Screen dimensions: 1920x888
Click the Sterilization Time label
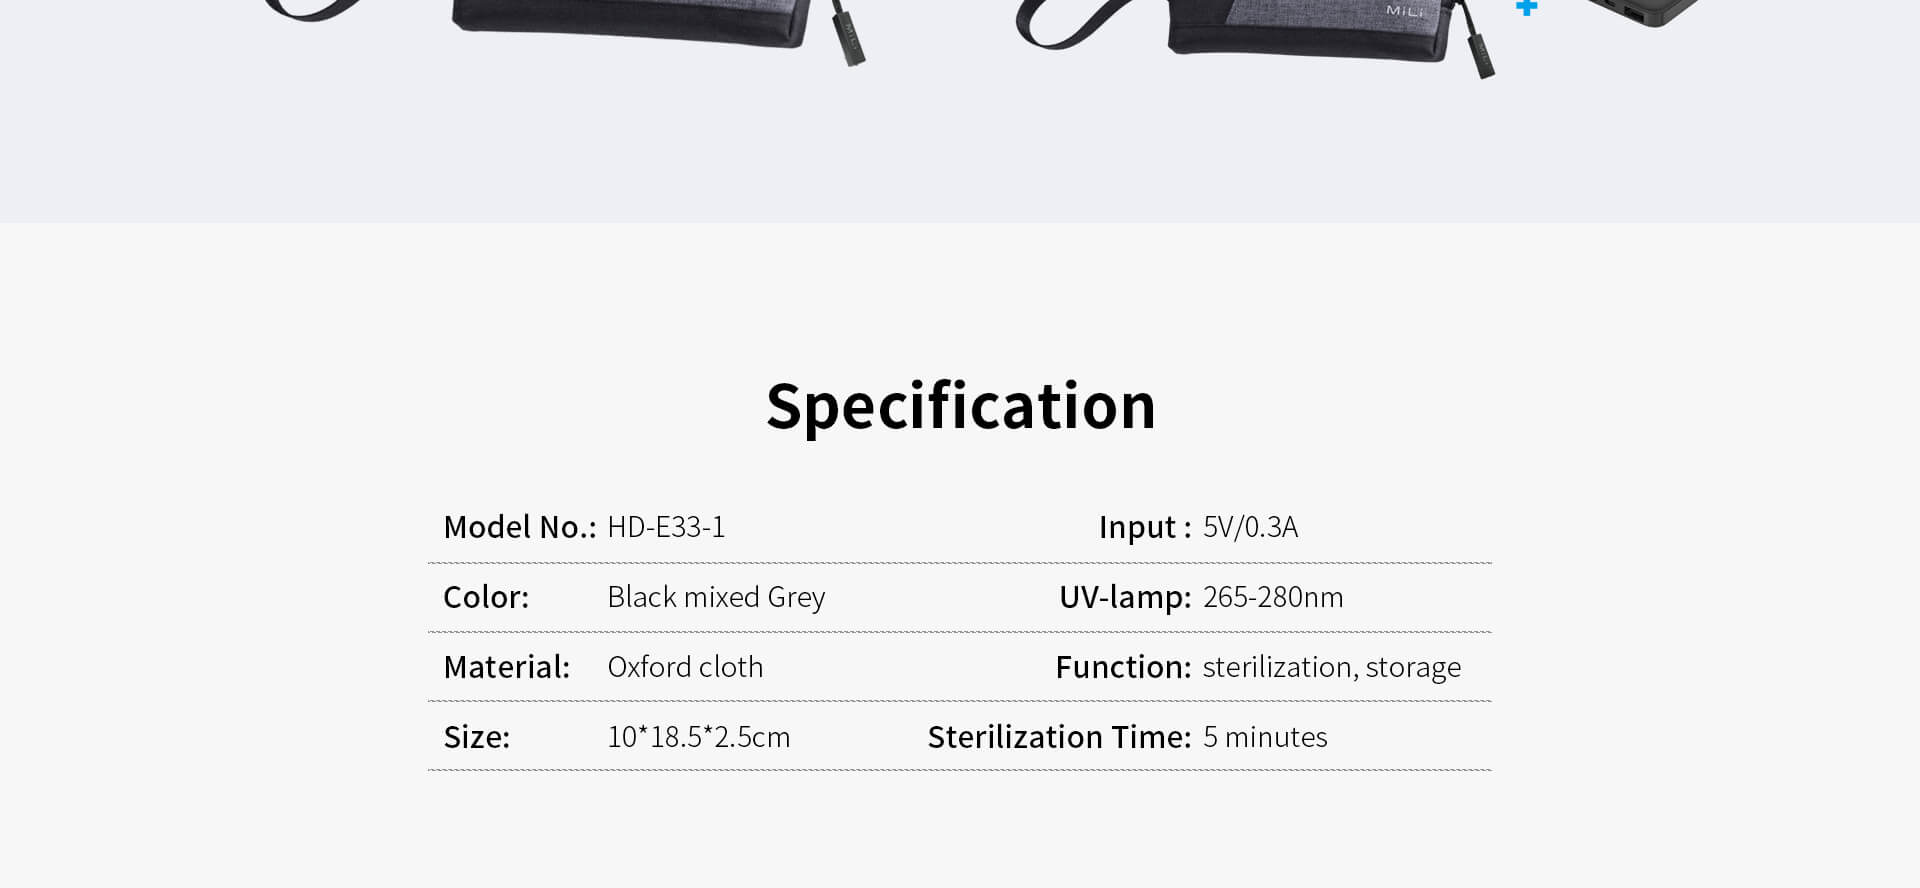click(1059, 737)
